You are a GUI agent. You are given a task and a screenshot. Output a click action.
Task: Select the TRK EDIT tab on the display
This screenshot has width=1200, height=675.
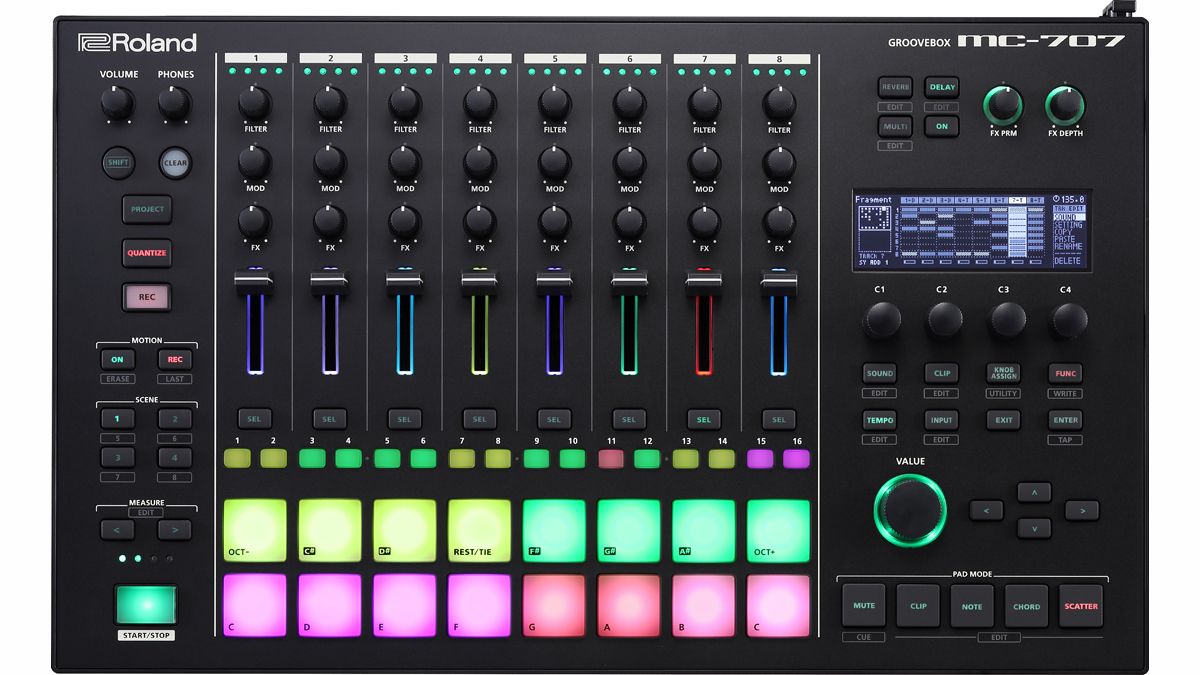pos(1070,207)
